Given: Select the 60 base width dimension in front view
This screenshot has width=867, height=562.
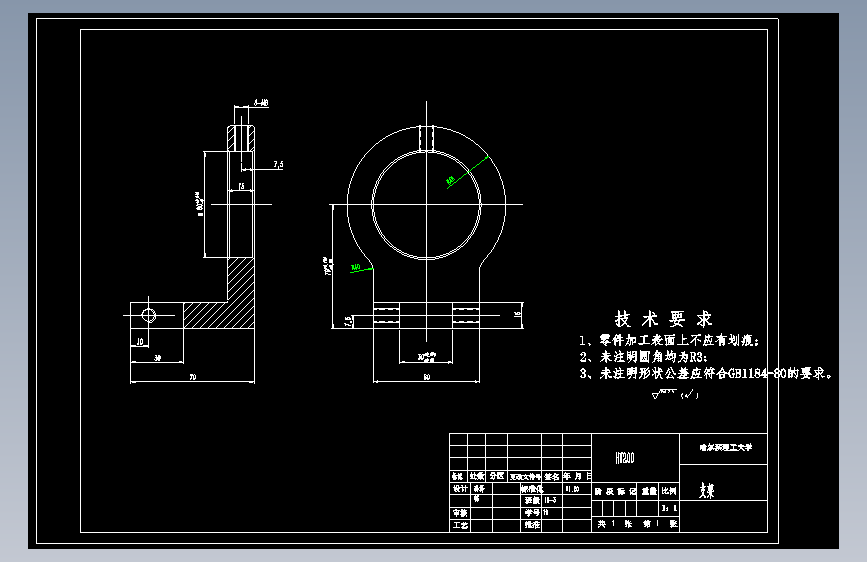Looking at the screenshot, I should pos(427,377).
